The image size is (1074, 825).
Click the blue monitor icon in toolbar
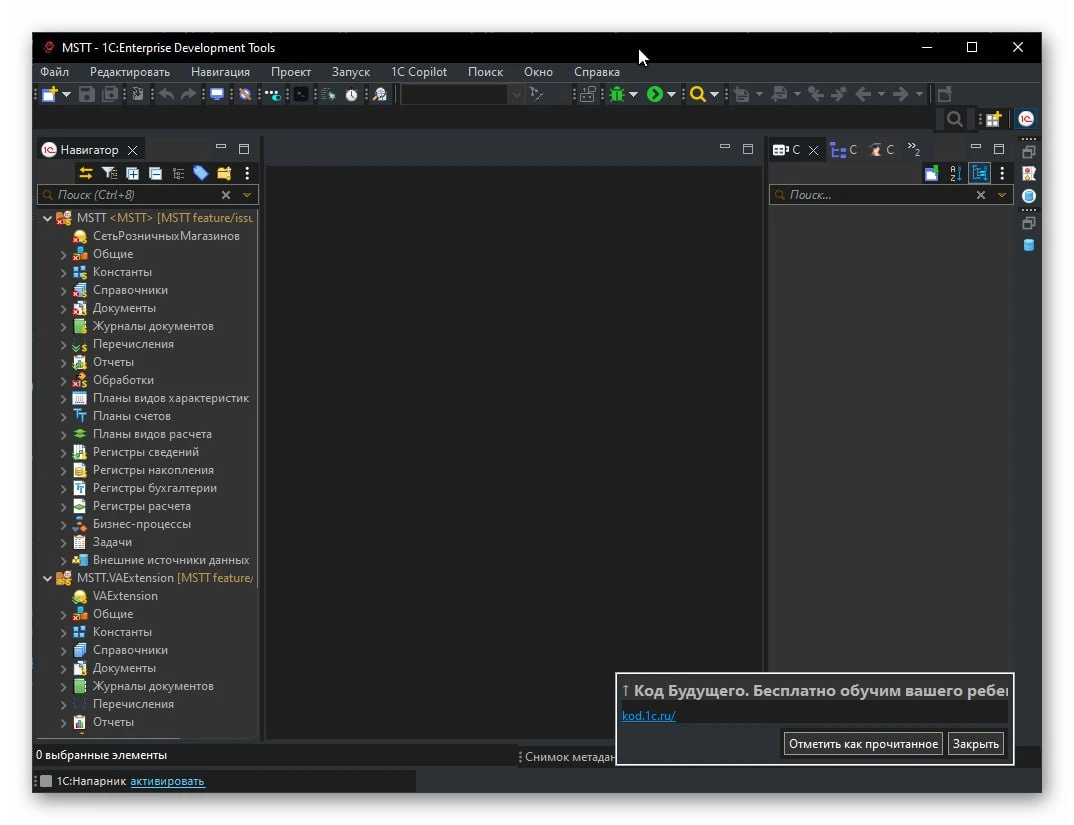tap(217, 95)
